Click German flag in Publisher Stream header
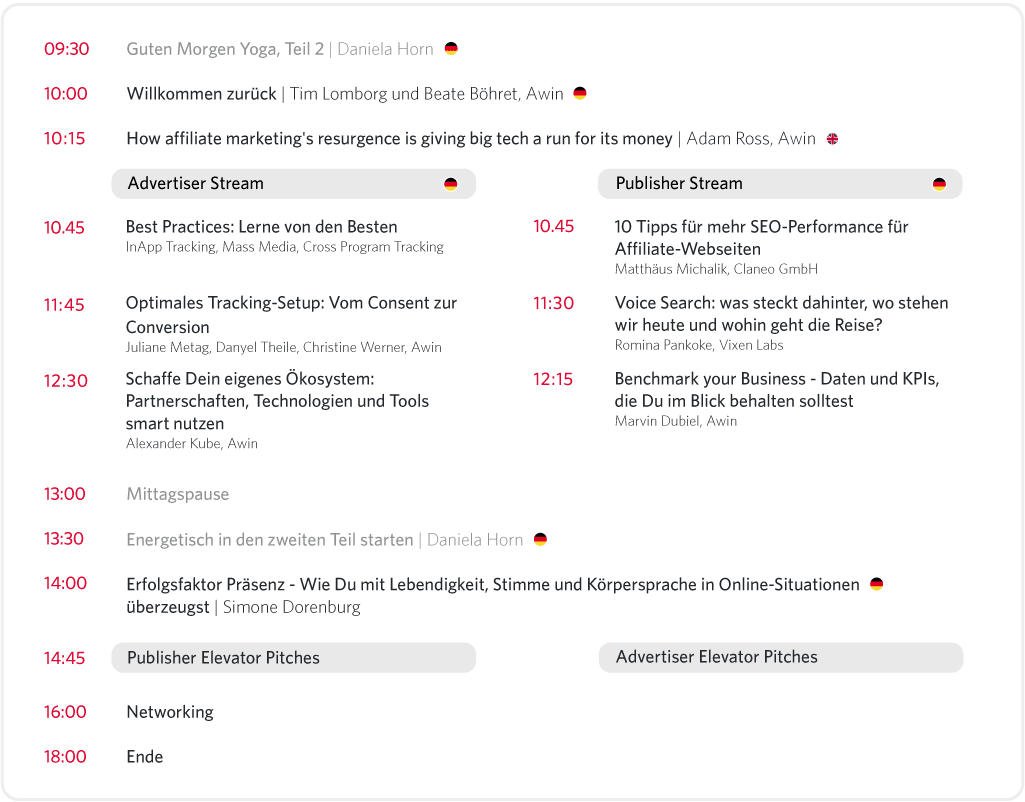1025x802 pixels. [x=939, y=184]
